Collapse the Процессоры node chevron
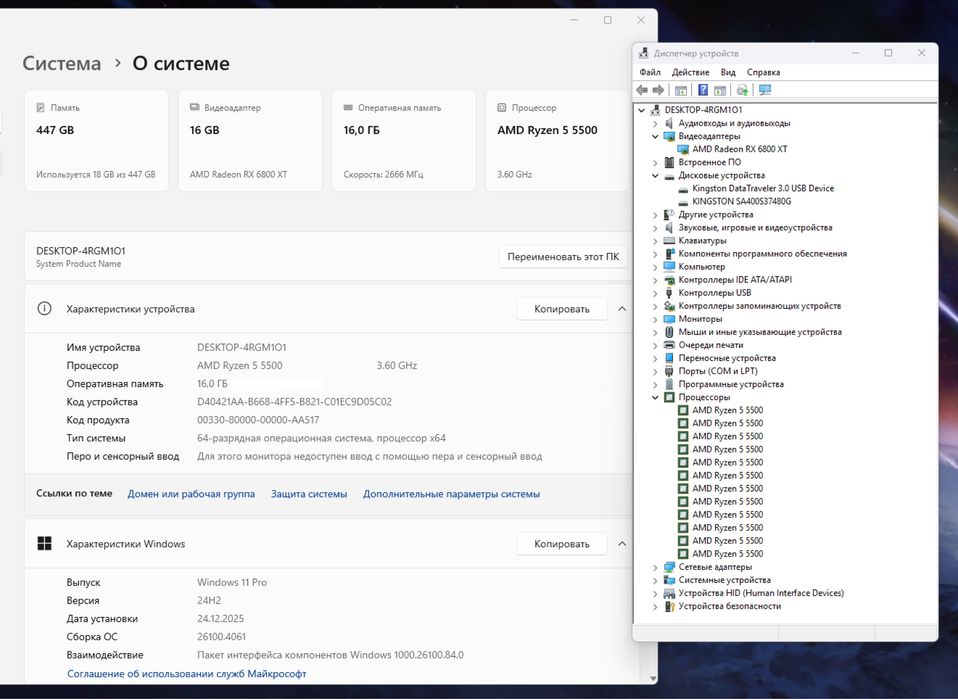Image resolution: width=958 pixels, height=699 pixels. coord(655,397)
